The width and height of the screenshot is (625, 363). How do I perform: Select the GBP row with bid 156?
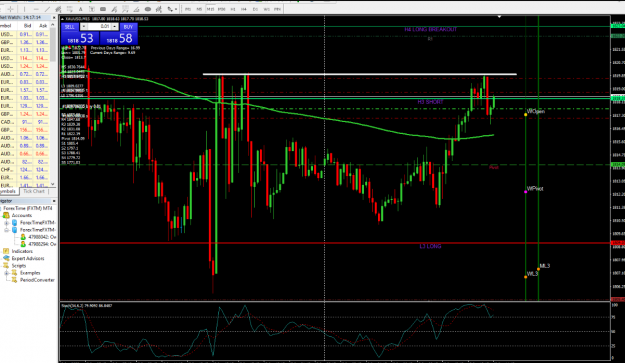point(25,130)
